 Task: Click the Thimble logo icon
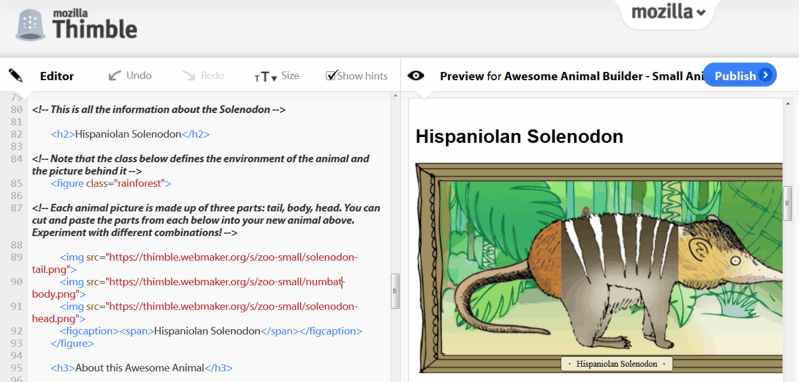click(31, 24)
